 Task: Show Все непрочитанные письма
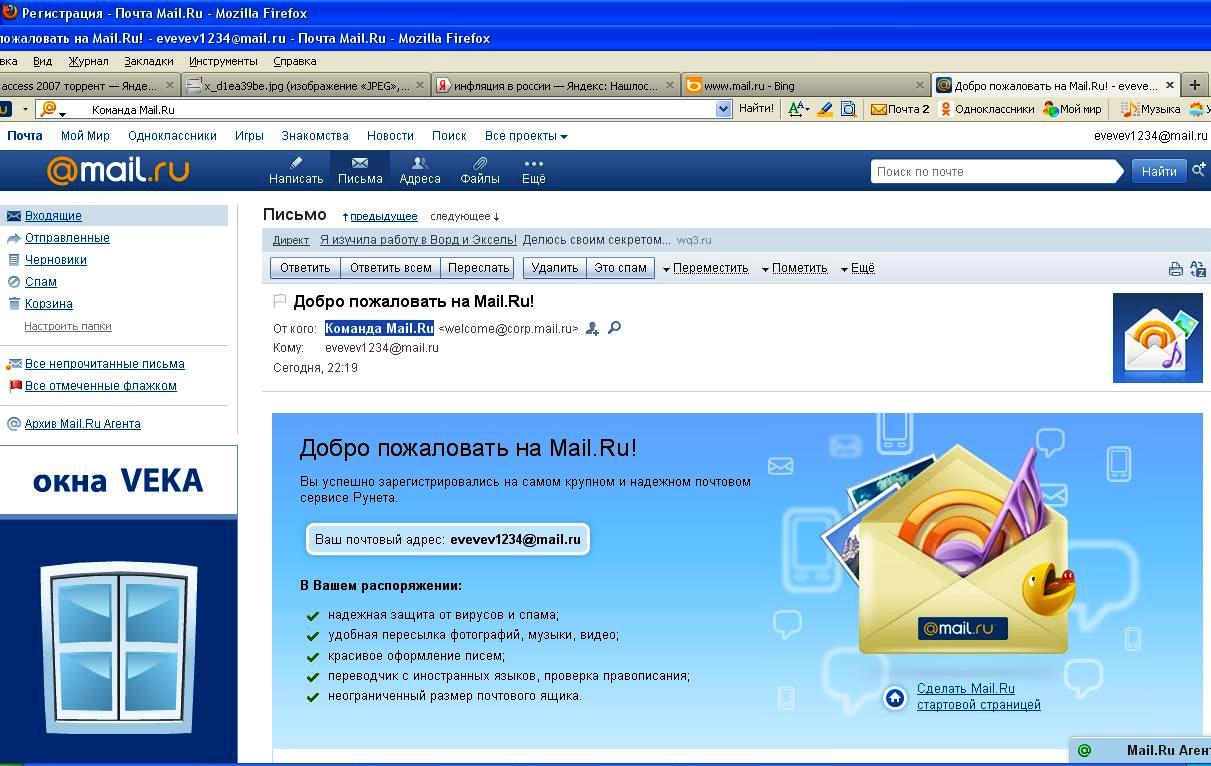(x=105, y=364)
